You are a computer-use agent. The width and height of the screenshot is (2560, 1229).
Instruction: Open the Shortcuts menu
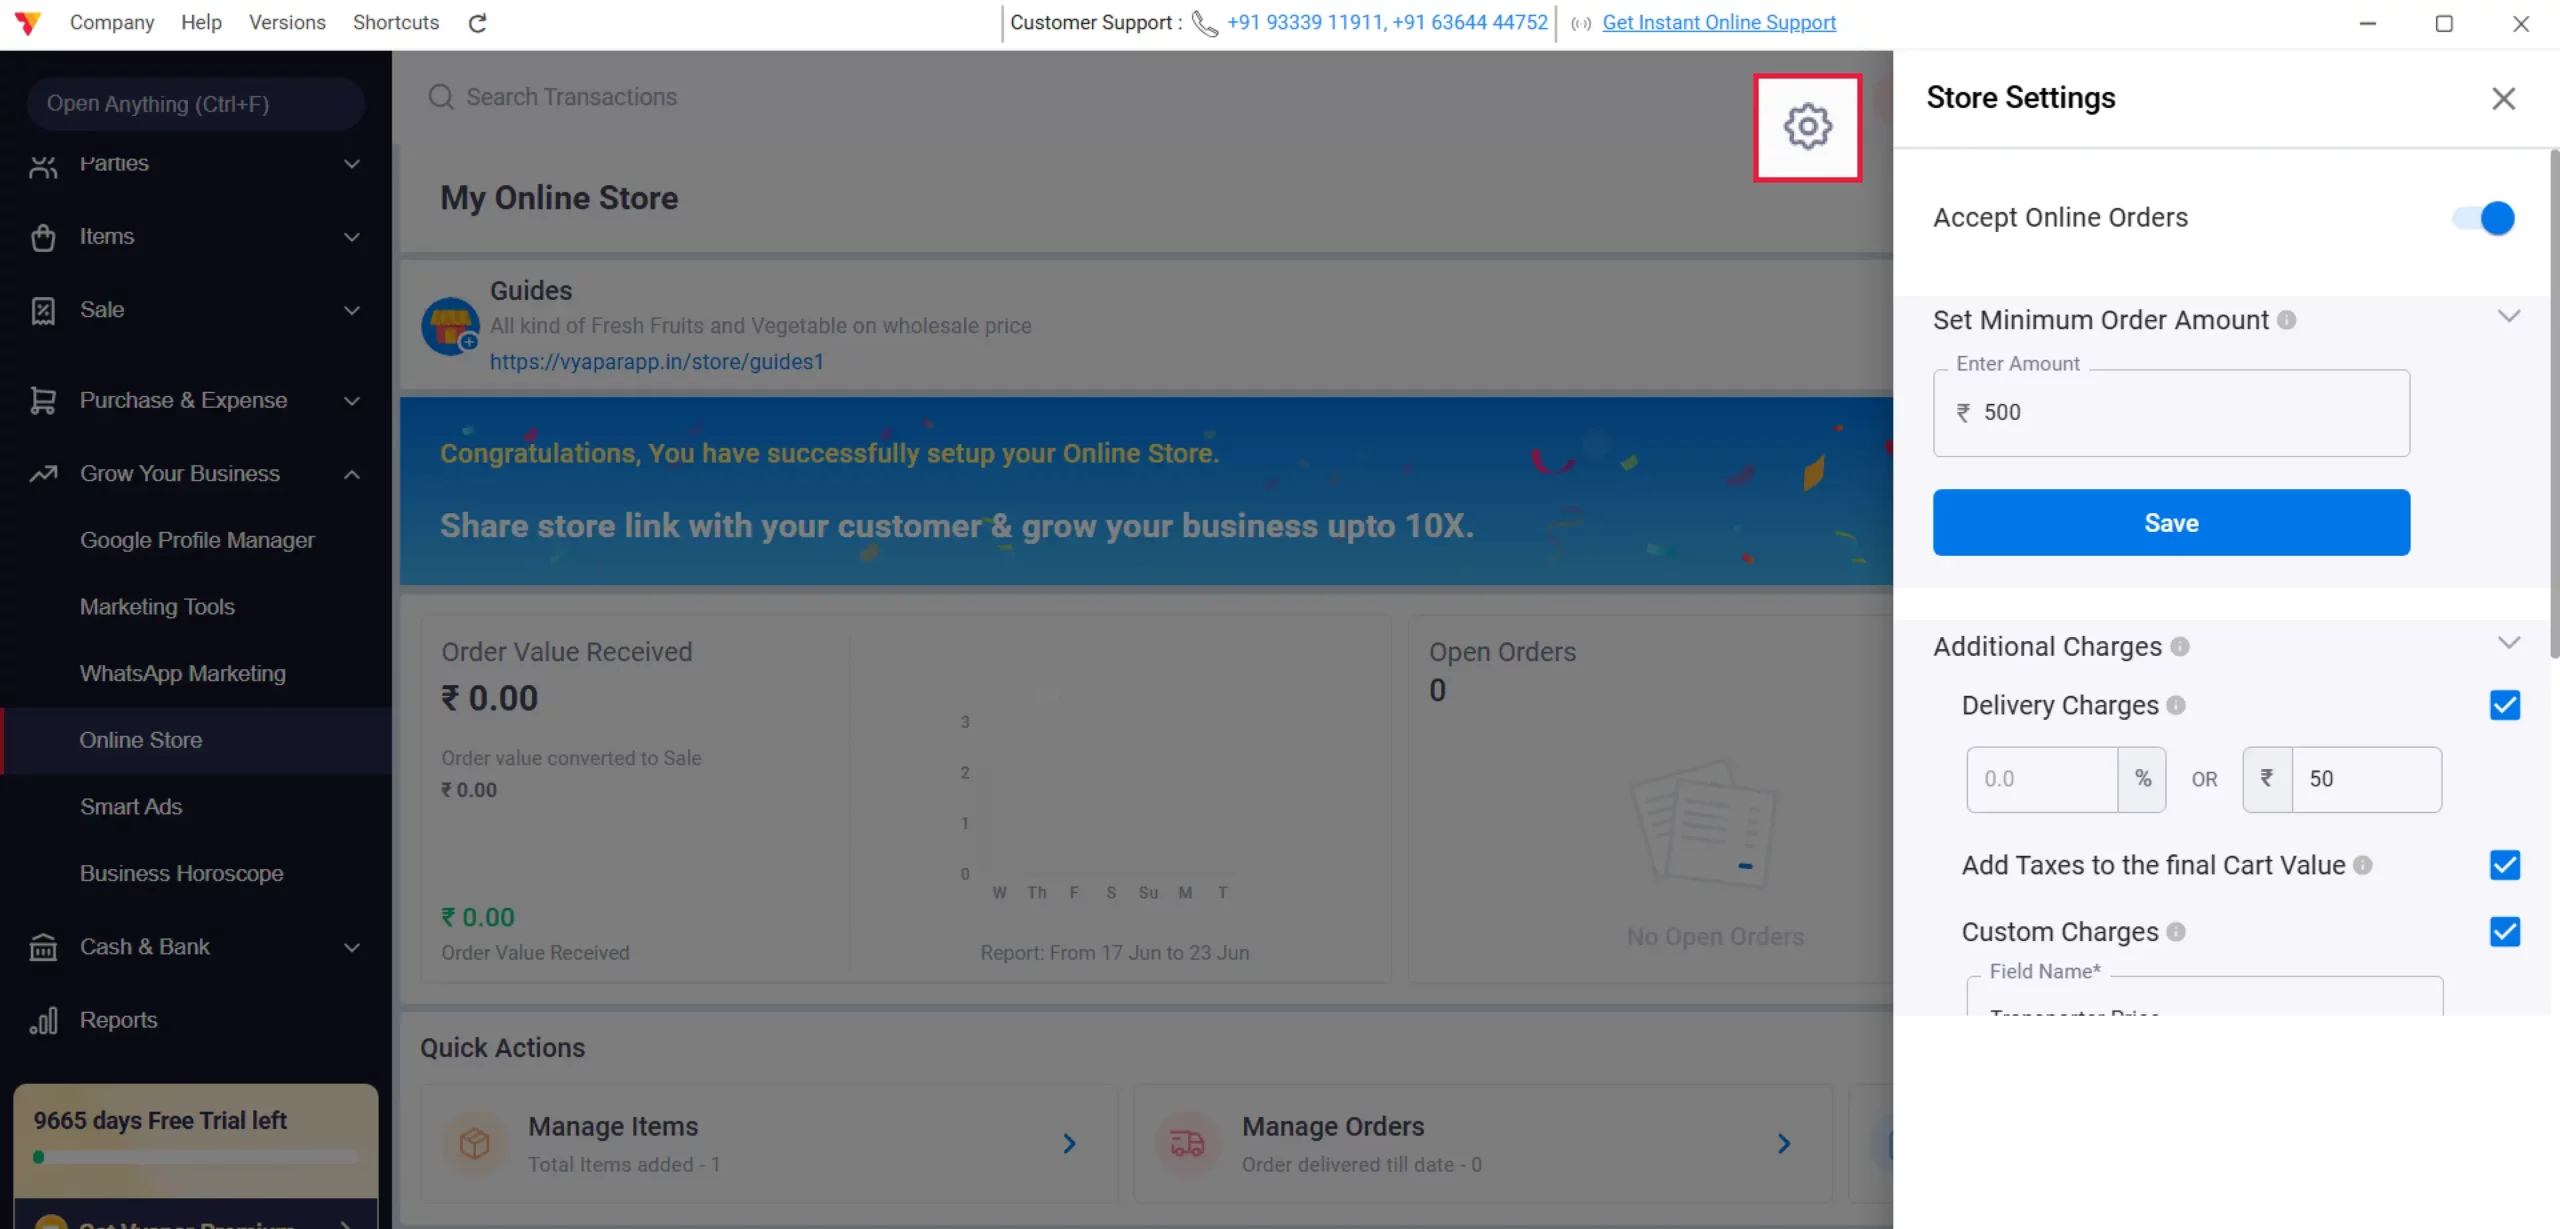(396, 22)
